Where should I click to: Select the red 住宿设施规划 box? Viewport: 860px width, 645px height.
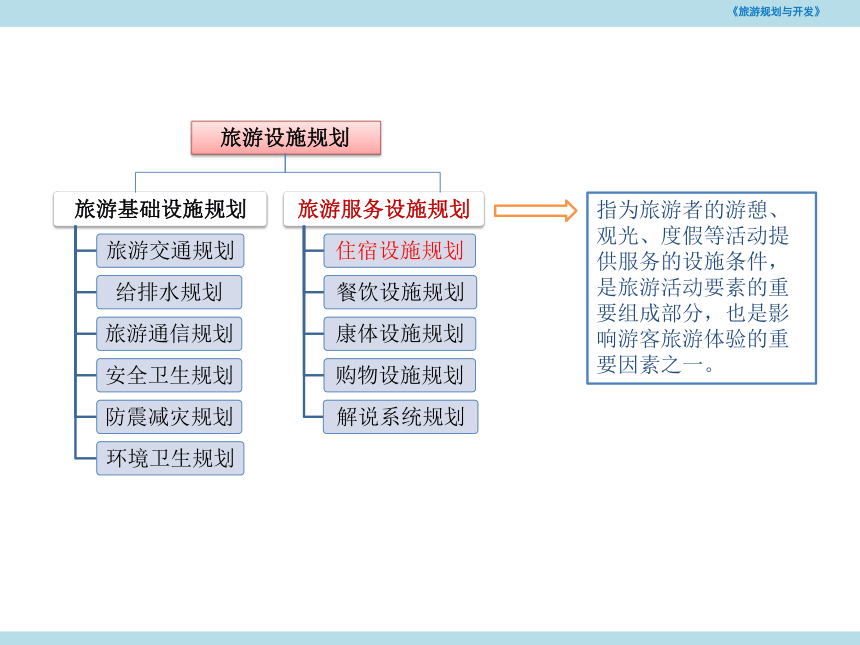pos(400,251)
